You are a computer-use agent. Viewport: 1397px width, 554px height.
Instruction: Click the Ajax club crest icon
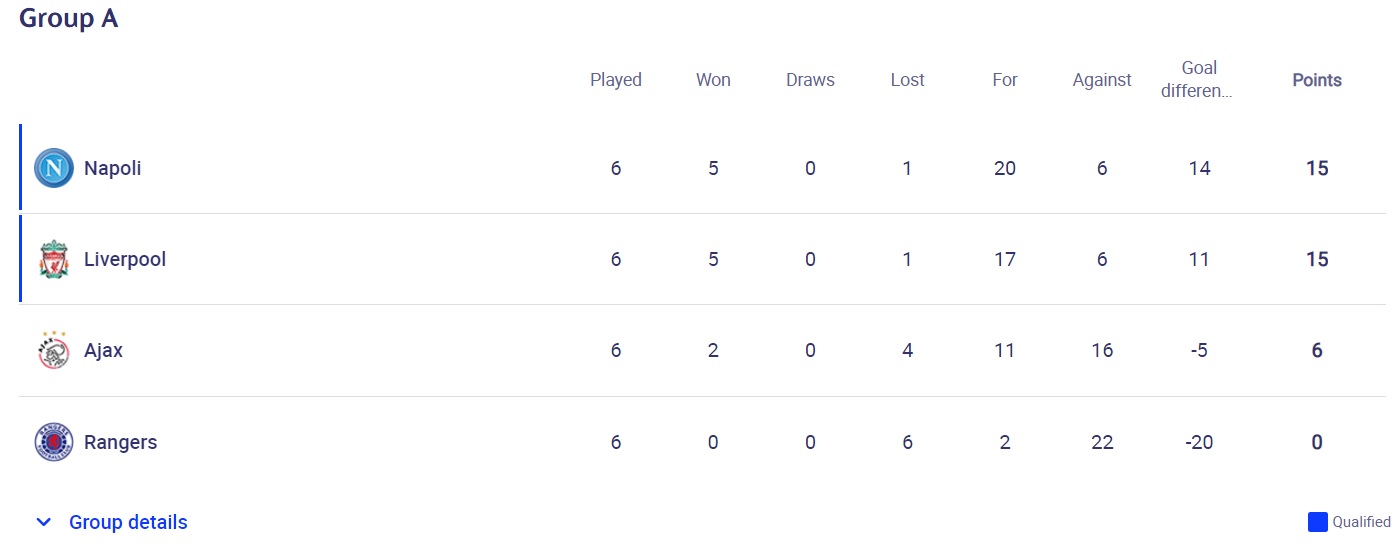(x=53, y=350)
